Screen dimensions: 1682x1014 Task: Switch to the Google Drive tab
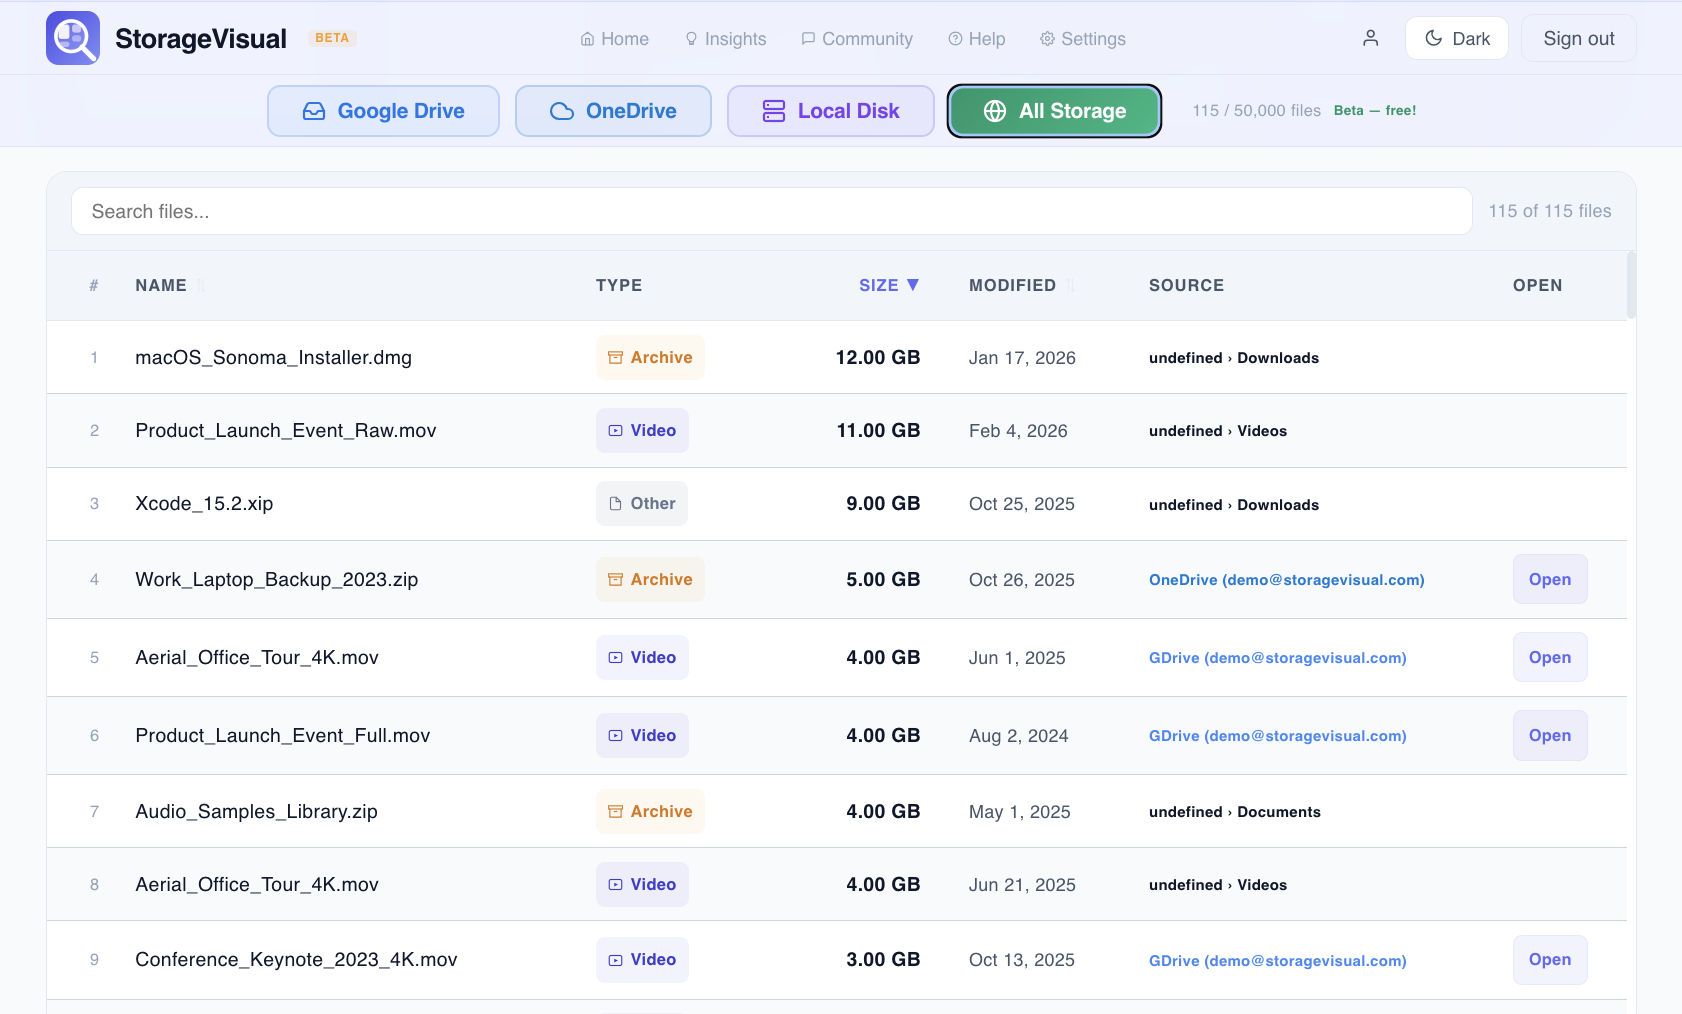pyautogui.click(x=383, y=111)
